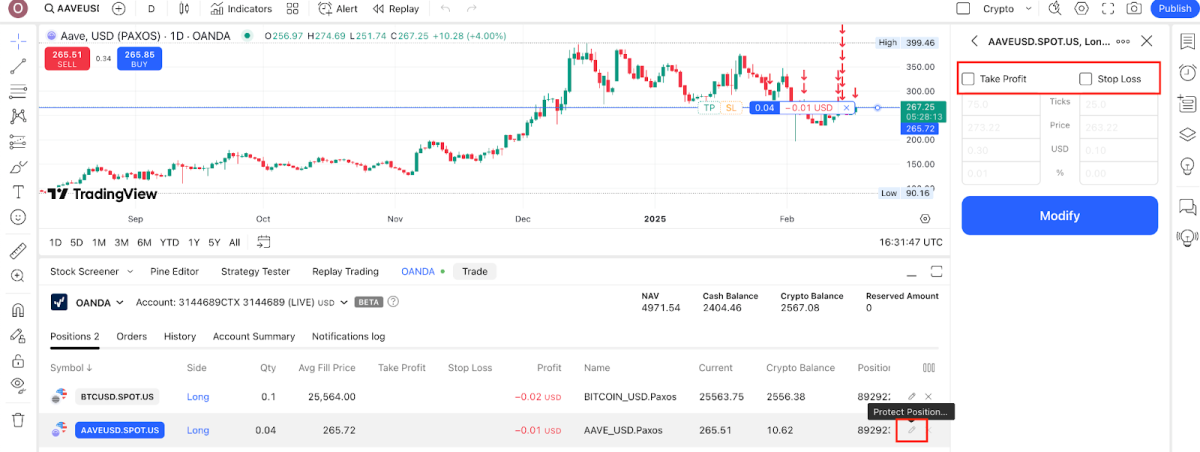The height and width of the screenshot is (452, 1200).
Task: Toggle stay in drawing mode
Action: point(18,335)
